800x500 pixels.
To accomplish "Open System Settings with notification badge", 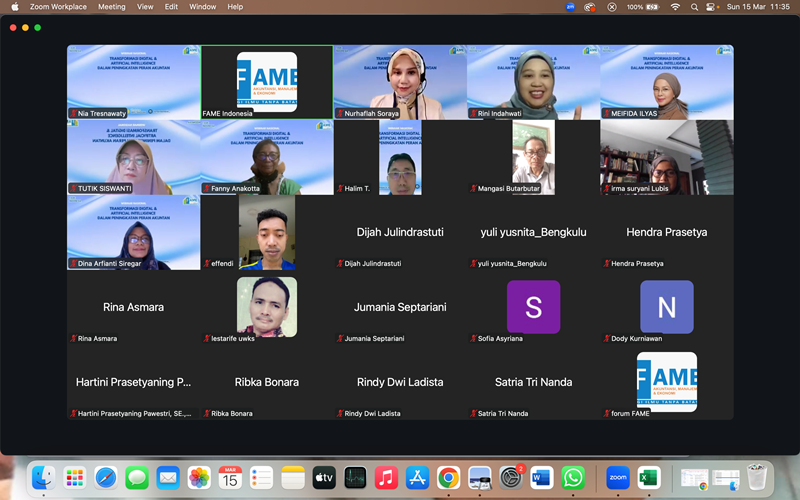I will point(512,478).
